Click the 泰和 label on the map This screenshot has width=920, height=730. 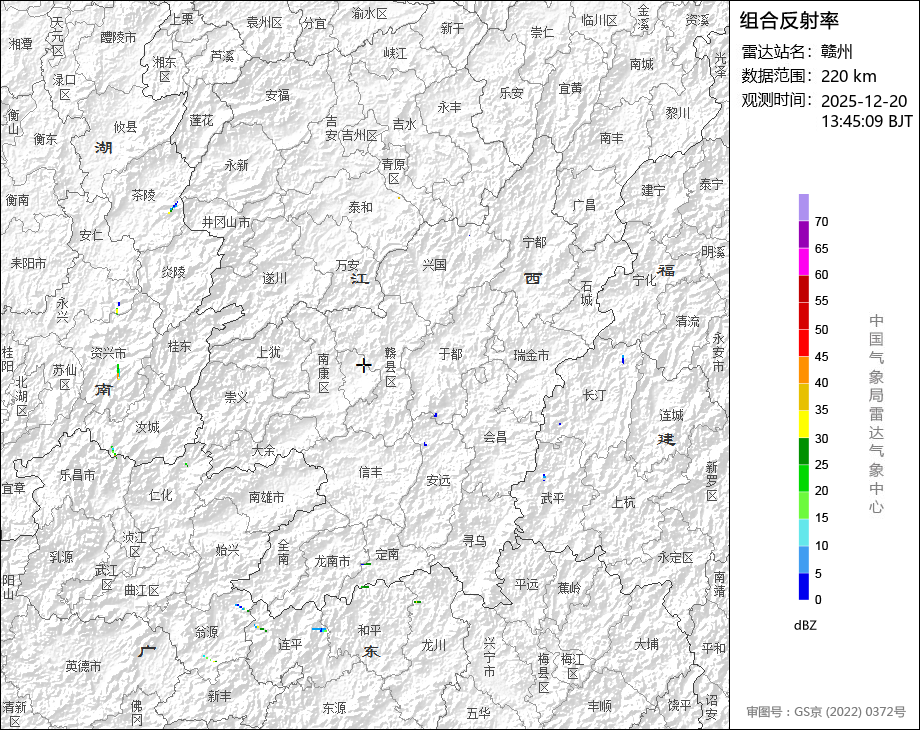click(x=360, y=207)
